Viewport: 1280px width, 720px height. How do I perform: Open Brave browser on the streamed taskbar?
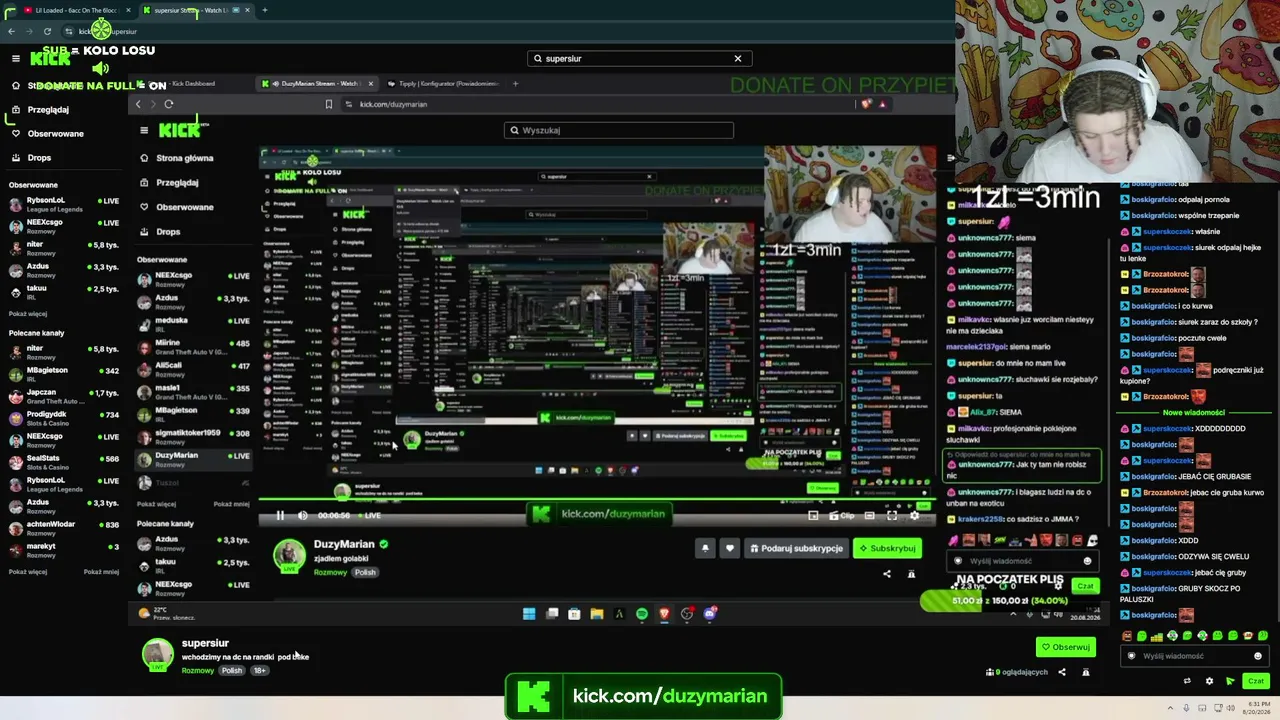(663, 613)
